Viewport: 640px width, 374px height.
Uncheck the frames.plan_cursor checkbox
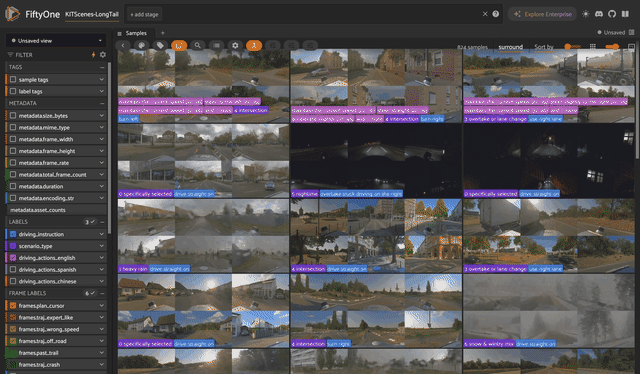(x=13, y=305)
